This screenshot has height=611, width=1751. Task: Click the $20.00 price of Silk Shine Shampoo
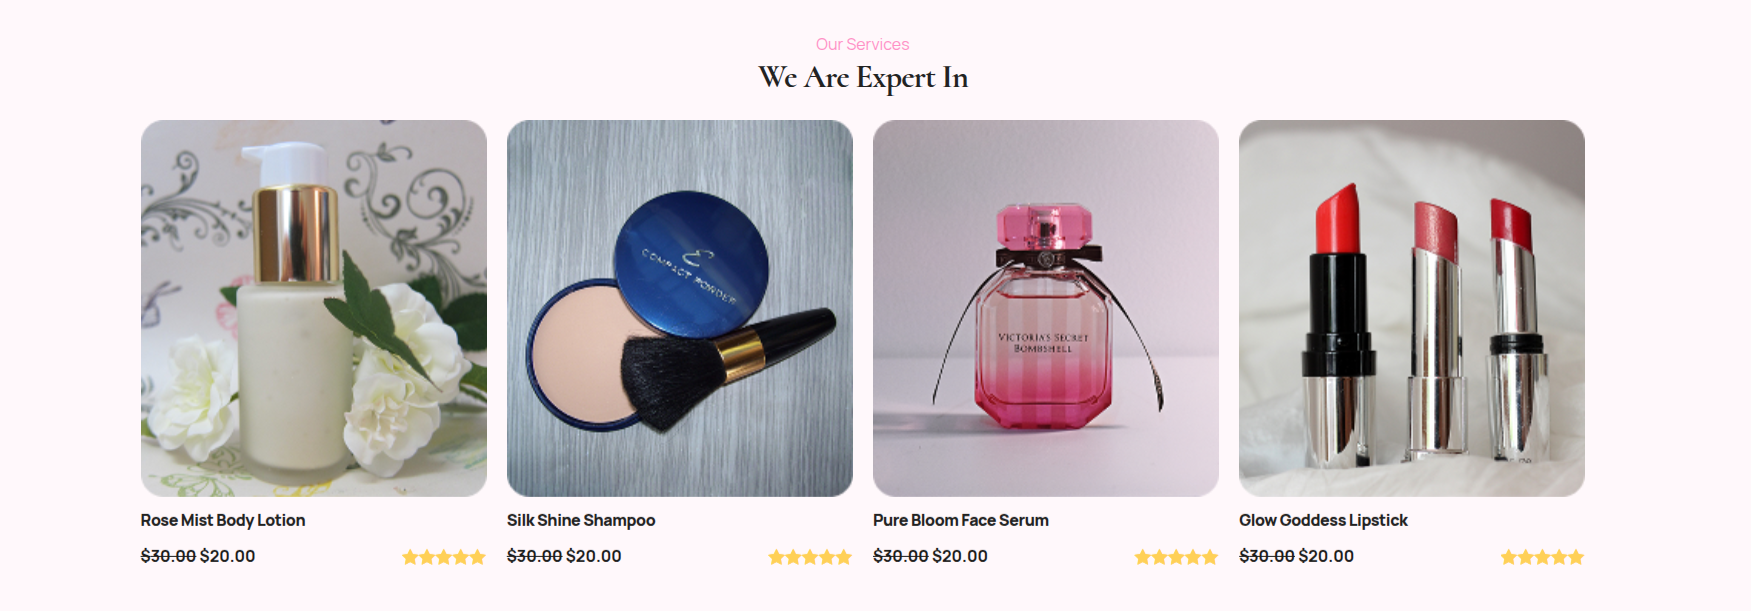(x=594, y=556)
